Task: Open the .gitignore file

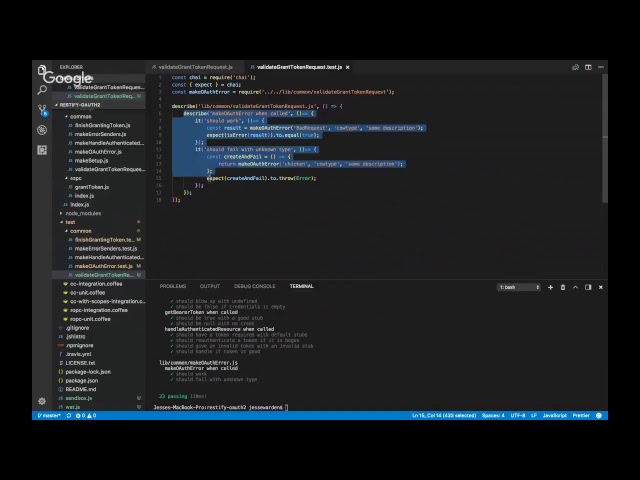Action: (77, 328)
